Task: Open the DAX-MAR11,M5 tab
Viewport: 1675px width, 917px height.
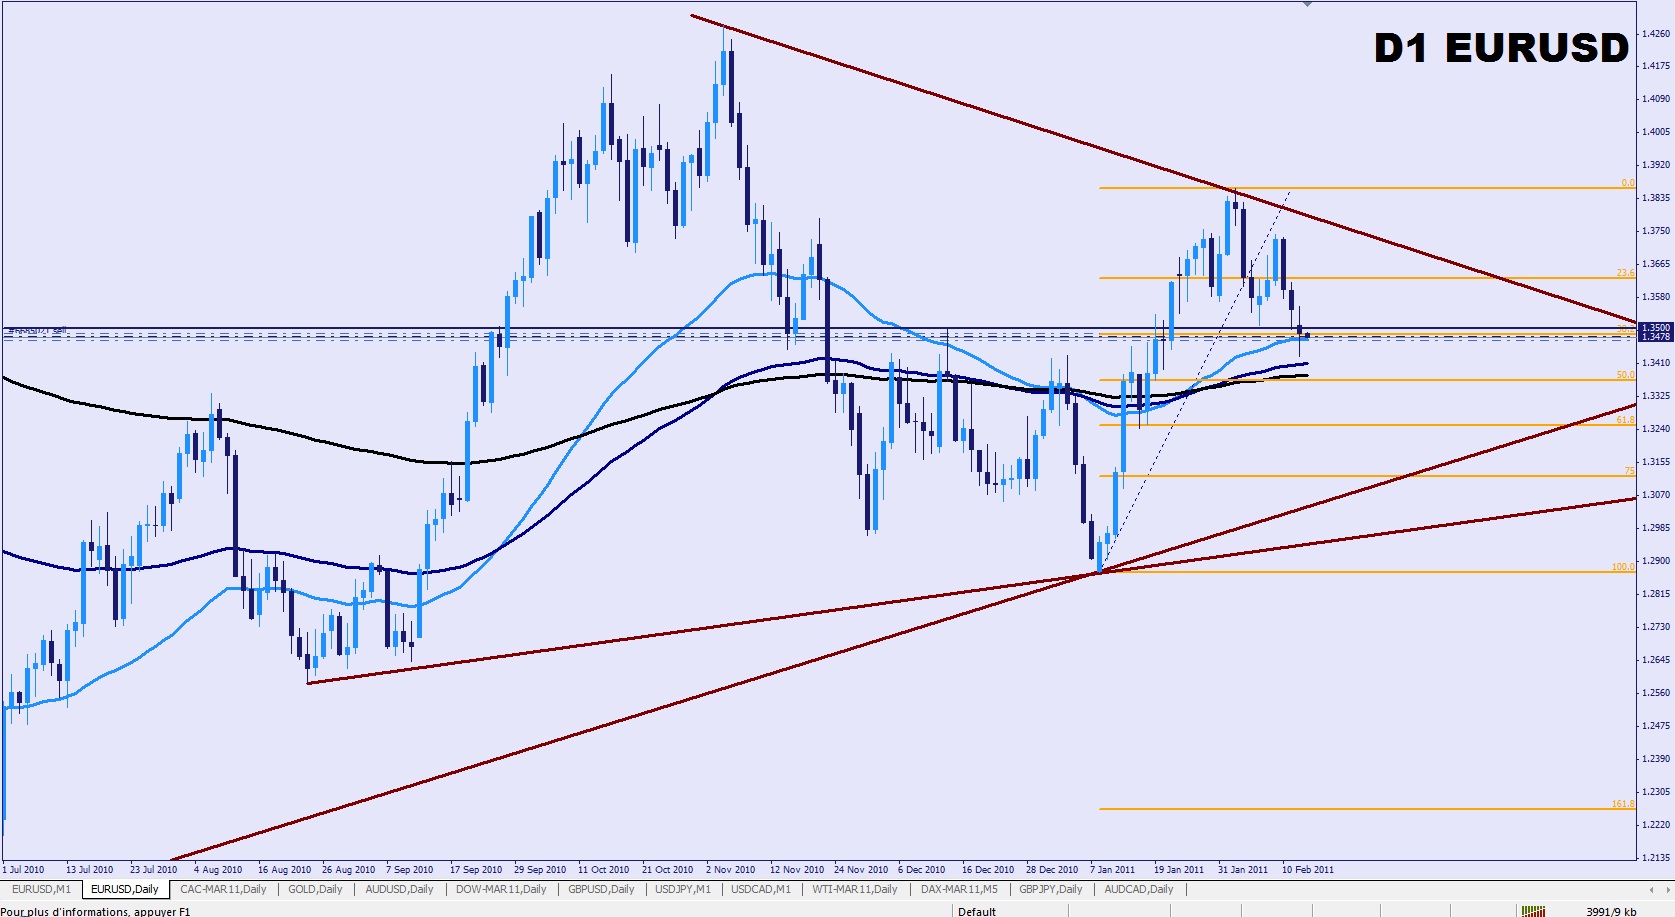Action: coord(959,889)
